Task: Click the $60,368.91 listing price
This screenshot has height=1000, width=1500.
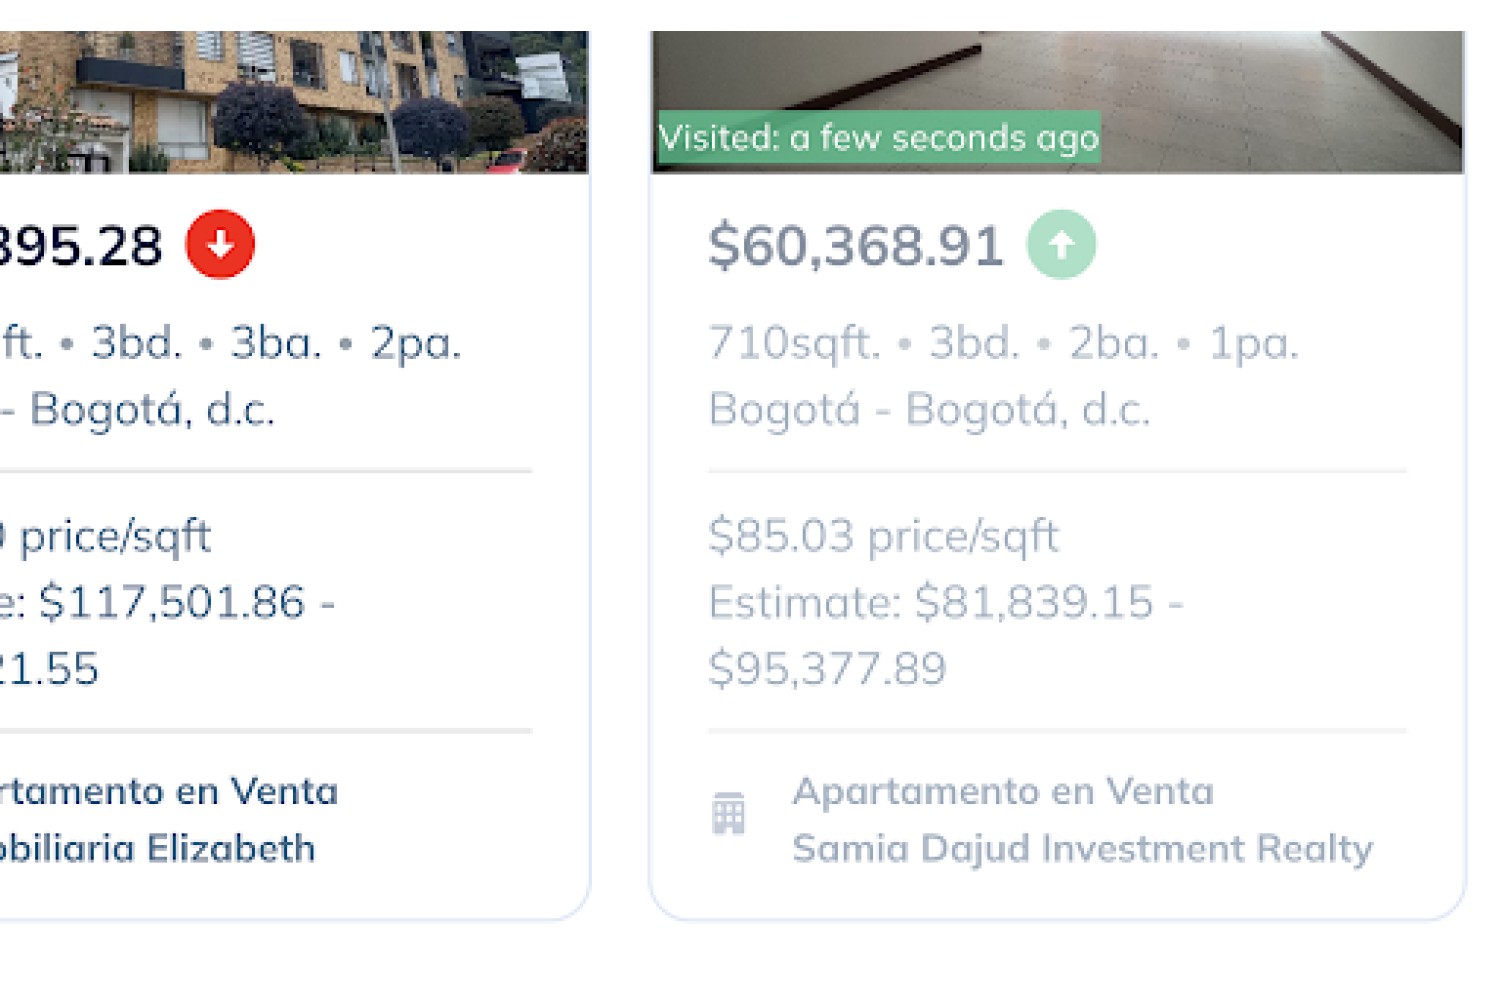Action: [856, 246]
